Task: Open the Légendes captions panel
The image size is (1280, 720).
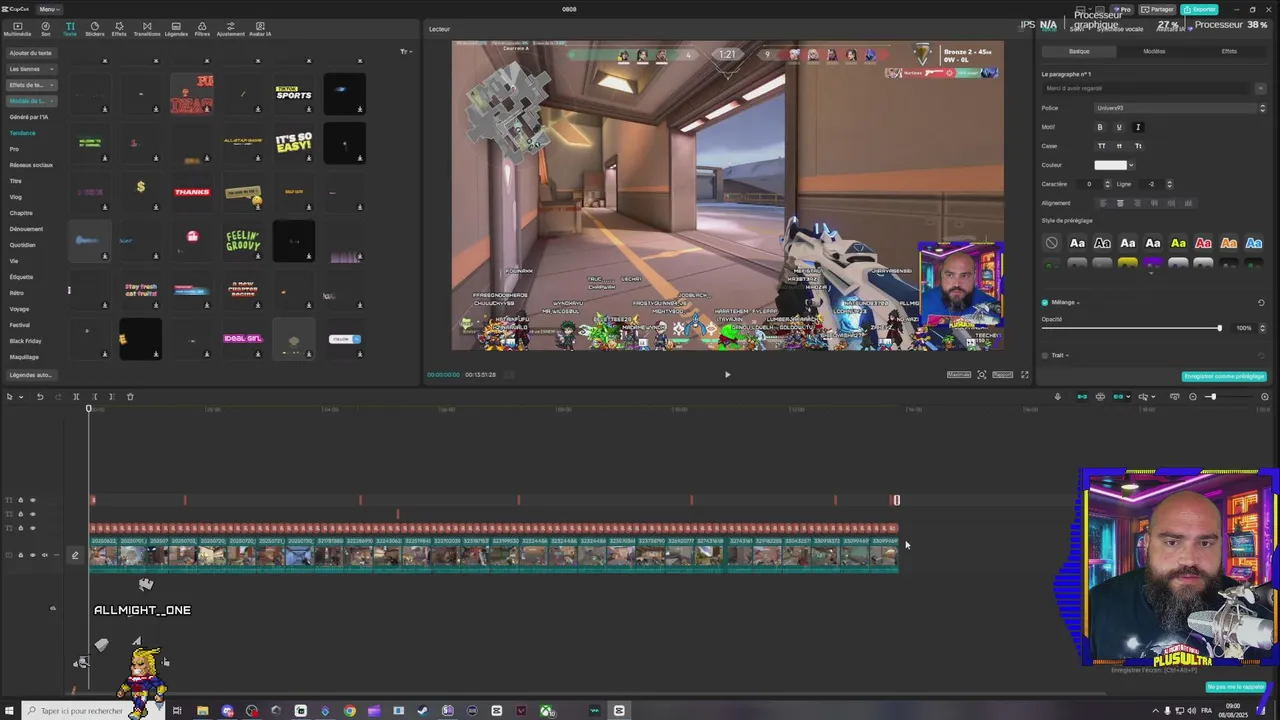Action: pyautogui.click(x=176, y=29)
